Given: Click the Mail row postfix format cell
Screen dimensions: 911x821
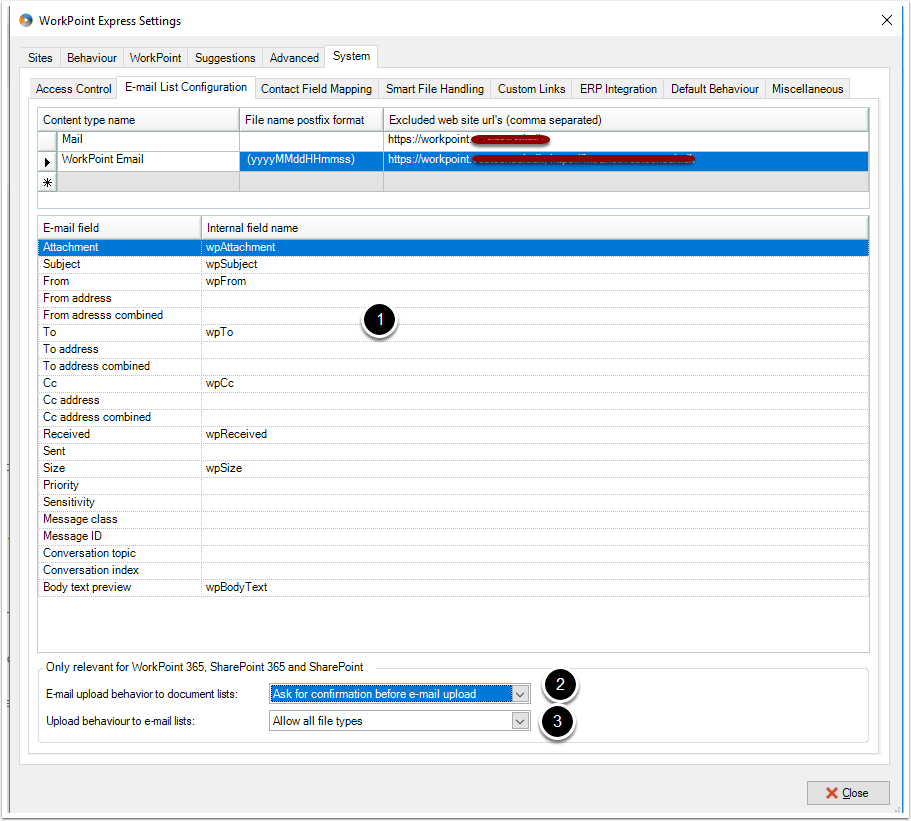Looking at the screenshot, I should [x=311, y=141].
